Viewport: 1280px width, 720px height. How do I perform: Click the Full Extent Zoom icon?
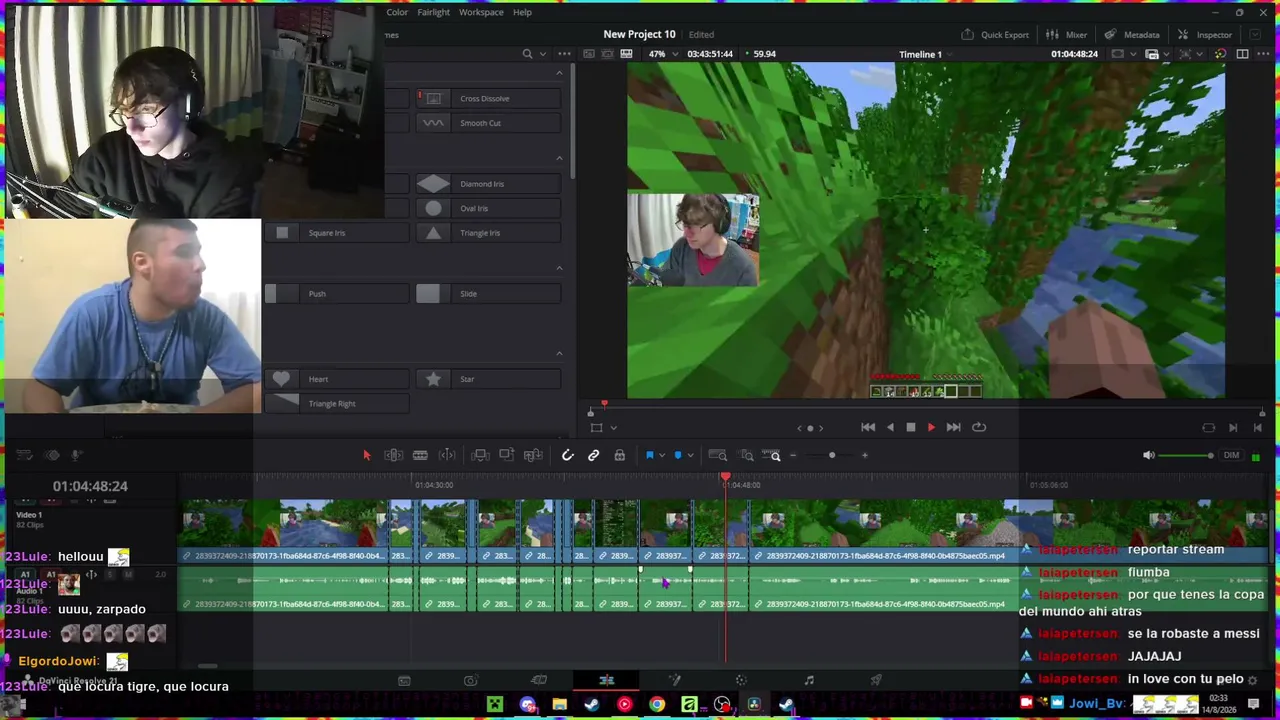[x=719, y=455]
